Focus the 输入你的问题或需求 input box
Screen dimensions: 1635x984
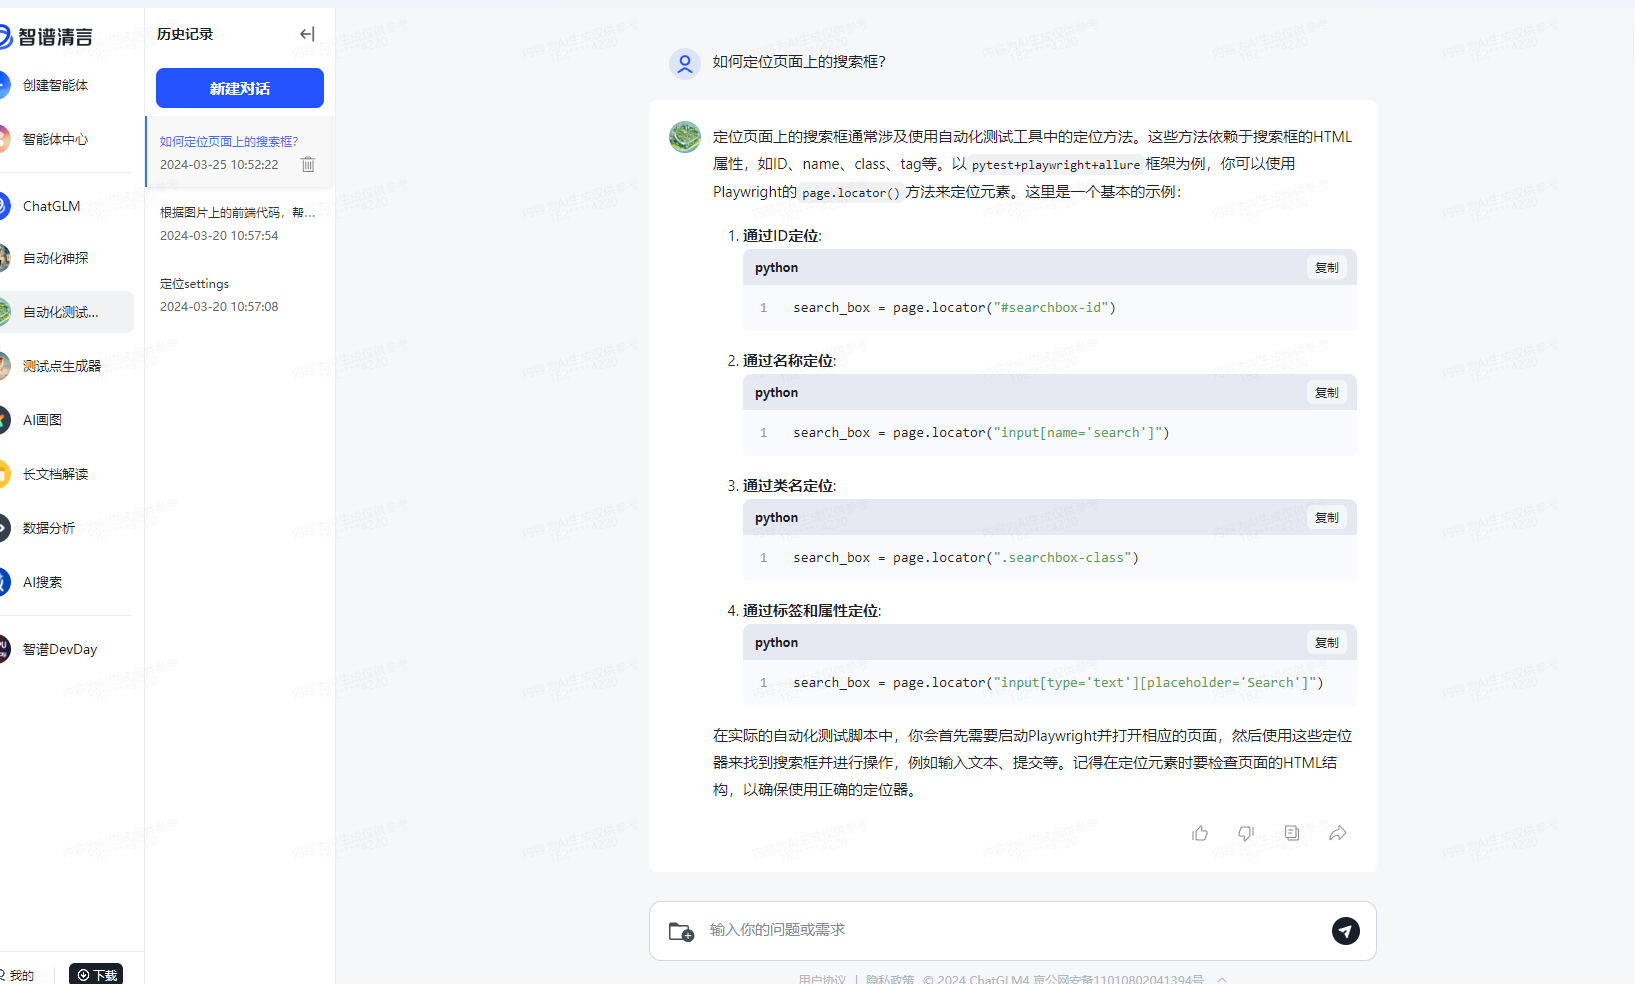[x=1012, y=930]
